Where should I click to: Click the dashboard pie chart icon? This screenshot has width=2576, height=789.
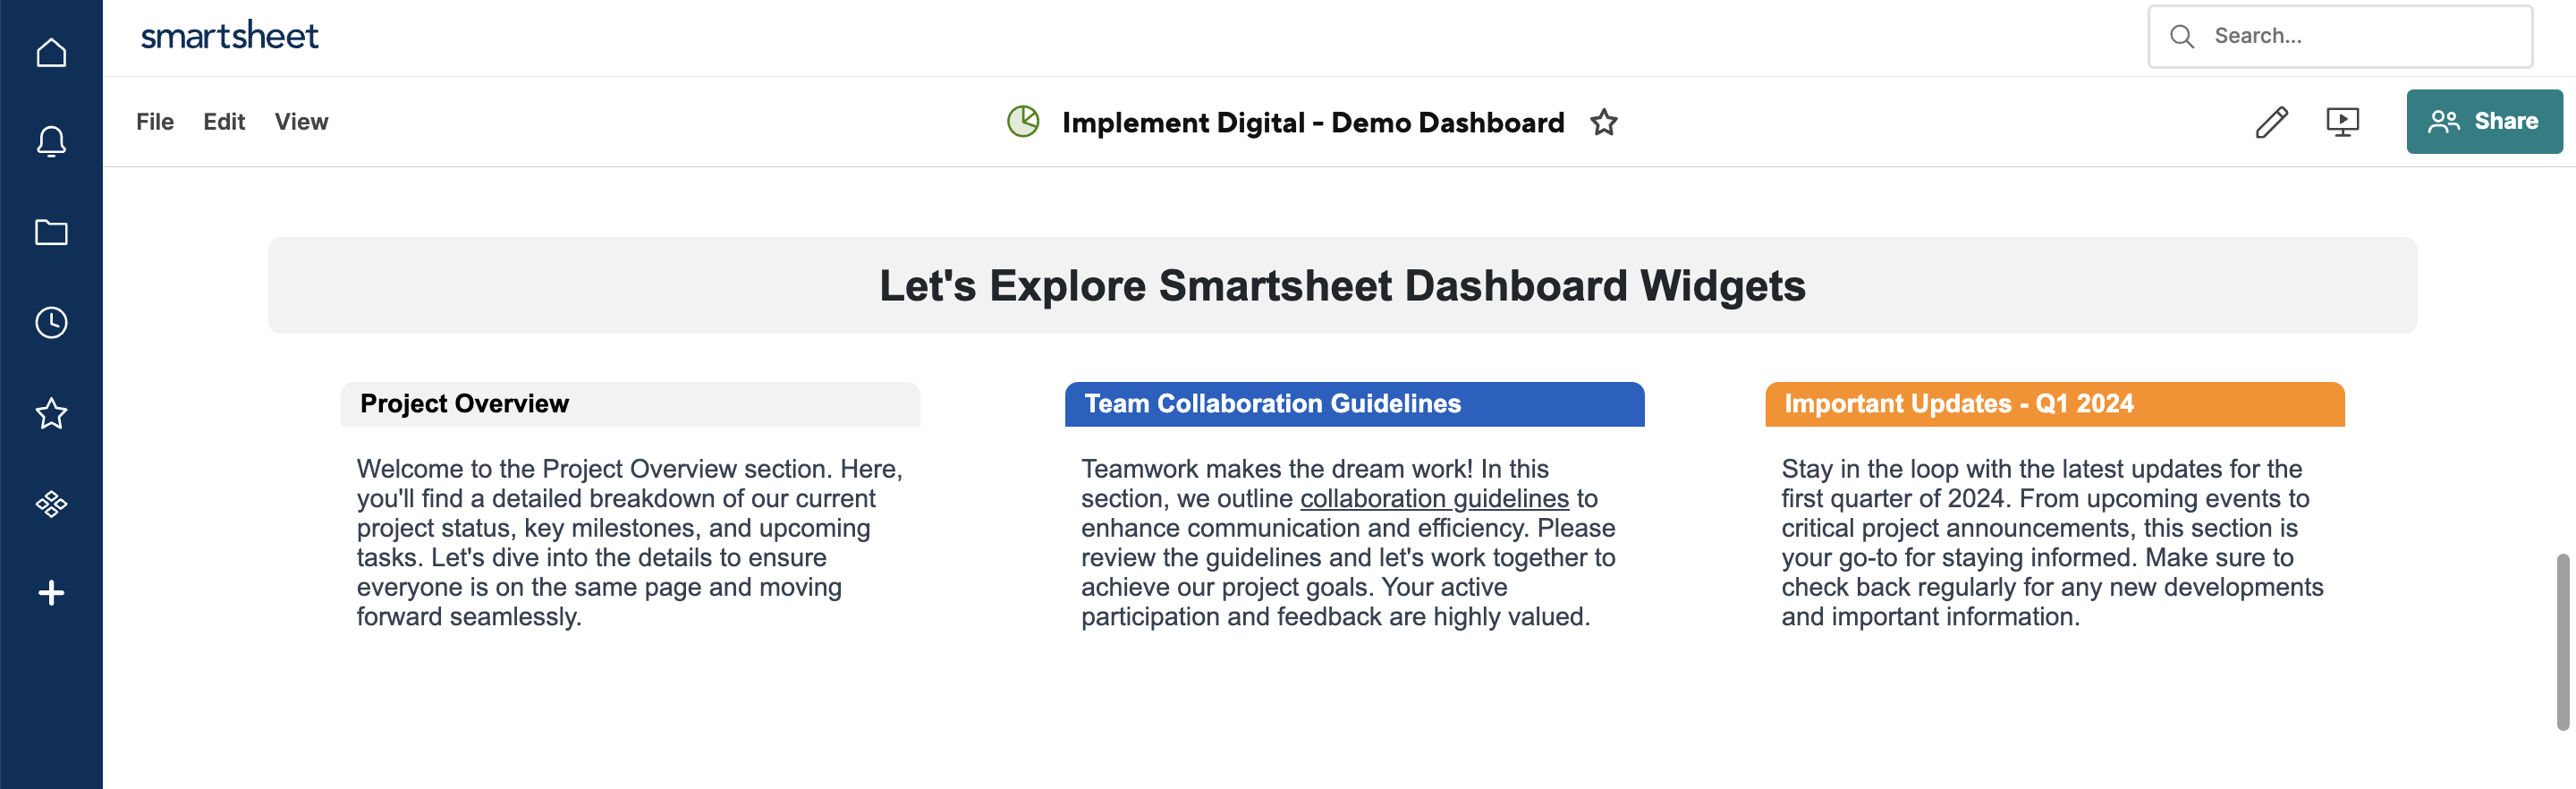tap(1023, 122)
